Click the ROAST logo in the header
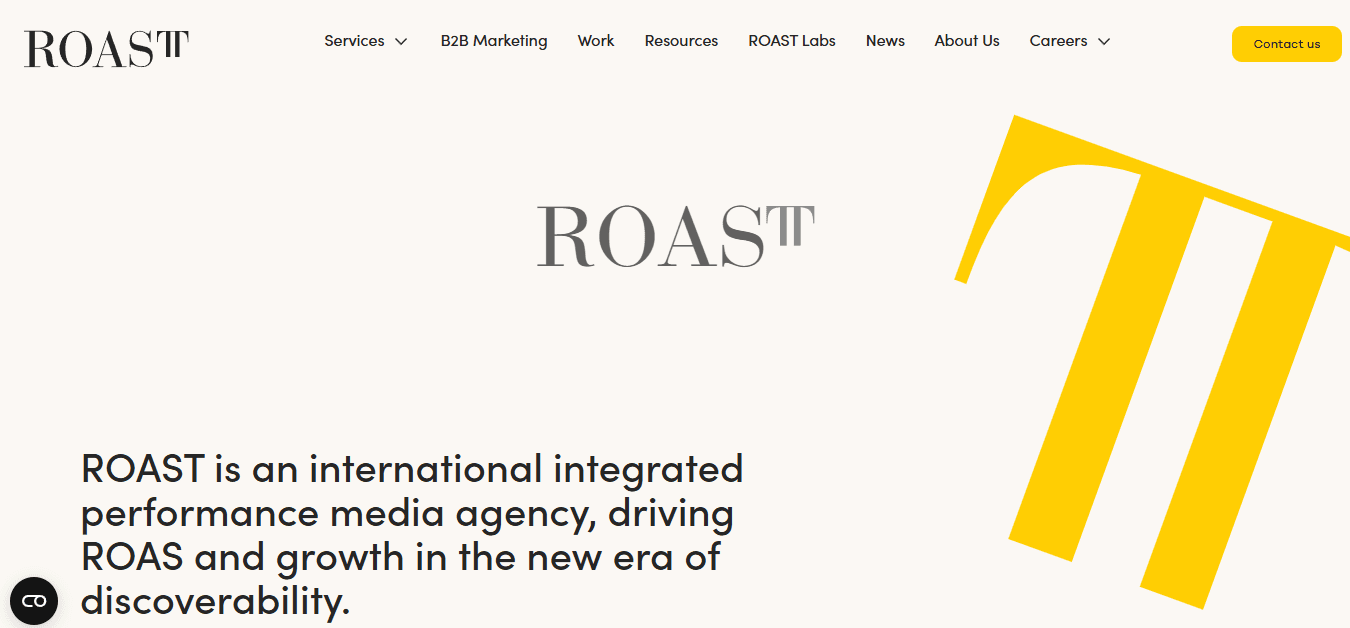 pos(106,48)
